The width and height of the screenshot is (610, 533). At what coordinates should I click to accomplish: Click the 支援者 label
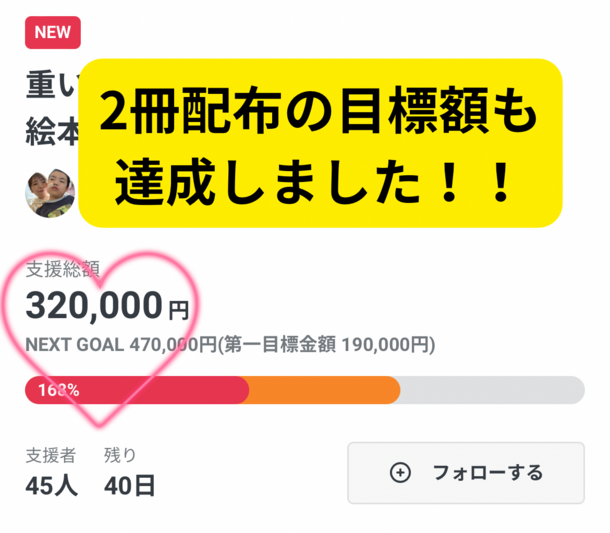point(50,455)
